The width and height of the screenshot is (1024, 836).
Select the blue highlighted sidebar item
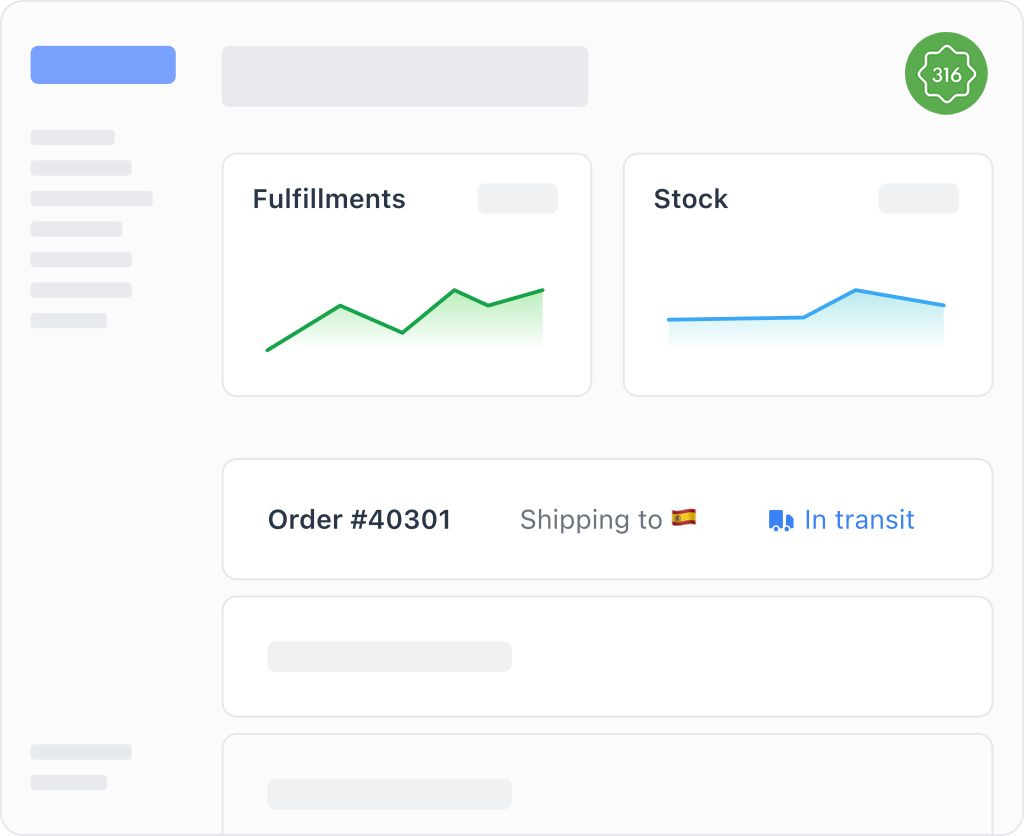click(x=103, y=65)
